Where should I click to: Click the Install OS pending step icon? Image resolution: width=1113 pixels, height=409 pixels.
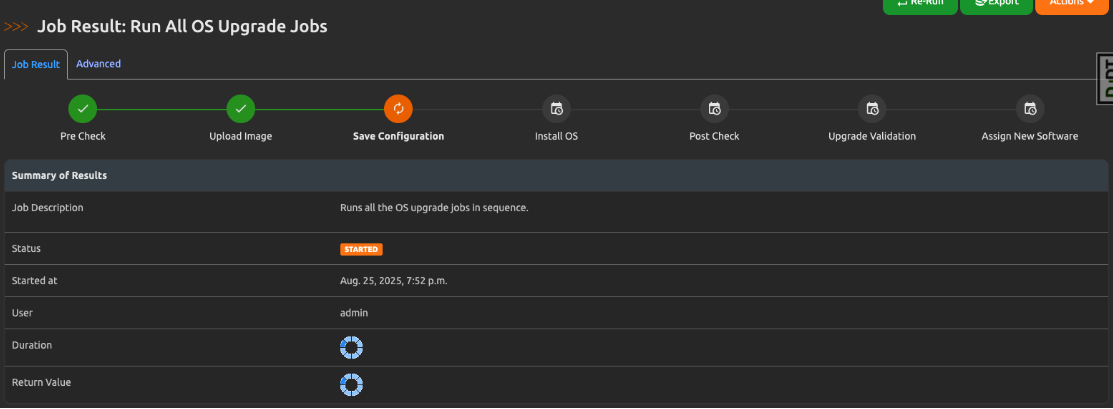556,109
